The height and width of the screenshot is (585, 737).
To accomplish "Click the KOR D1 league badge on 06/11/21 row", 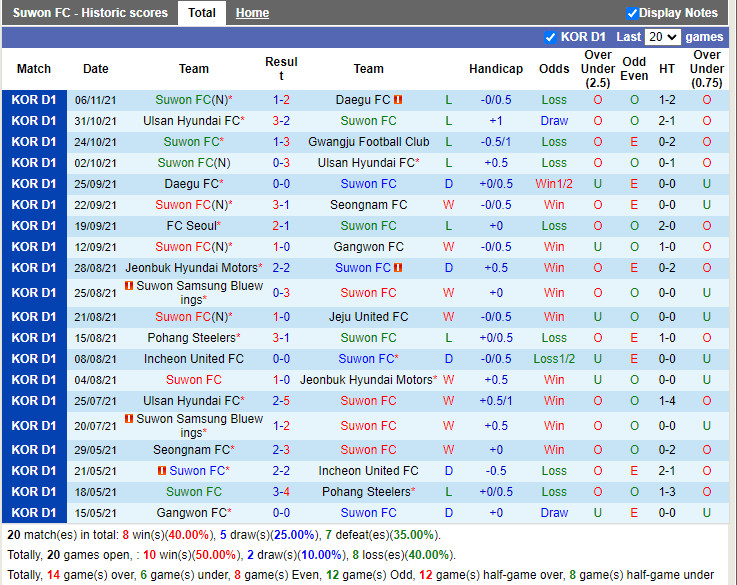I will click(34, 100).
